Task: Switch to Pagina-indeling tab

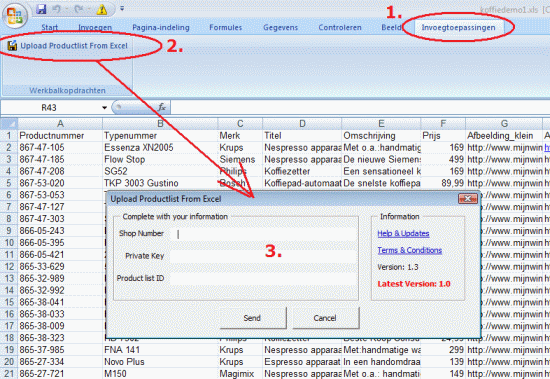Action: (161, 27)
